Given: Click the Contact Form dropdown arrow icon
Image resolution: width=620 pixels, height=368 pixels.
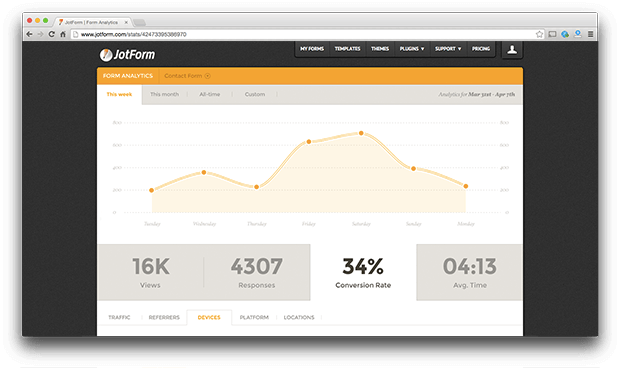Looking at the screenshot, I should [x=208, y=76].
